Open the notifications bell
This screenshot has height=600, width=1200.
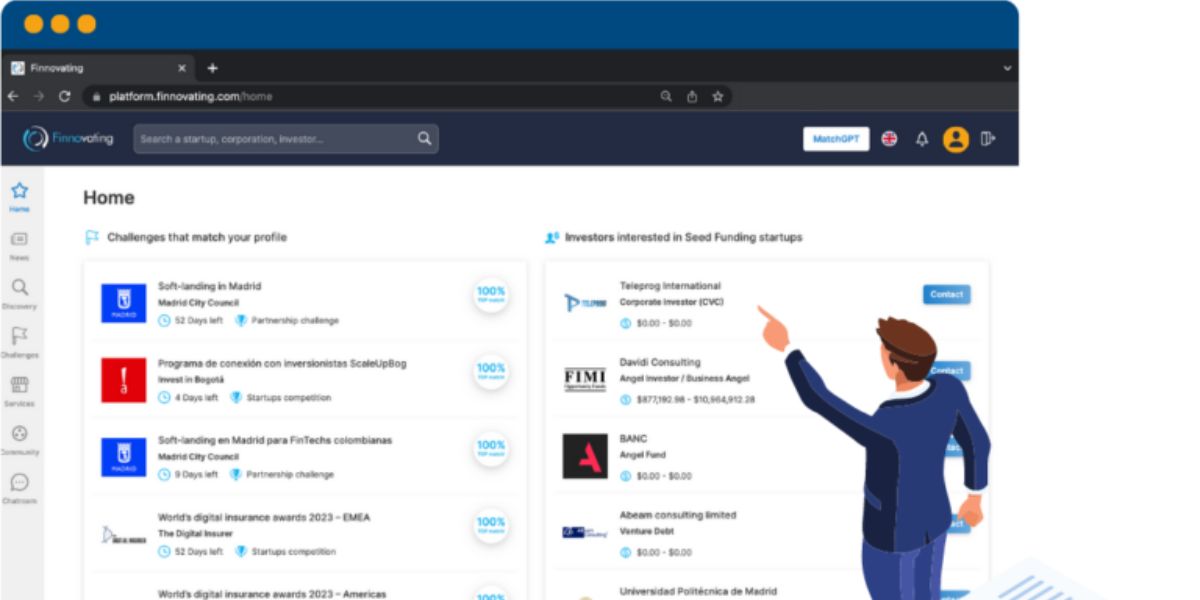pyautogui.click(x=922, y=139)
